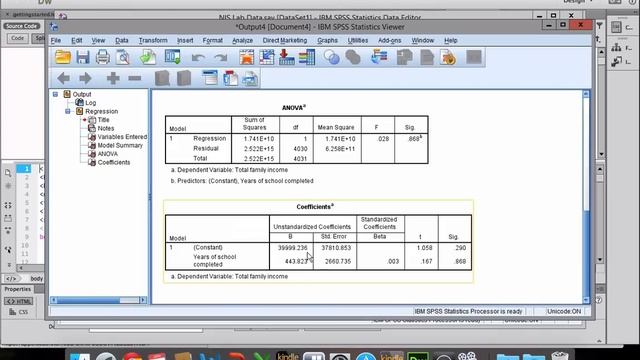Click the Code button in Dreamweaver window
This screenshot has height=360, width=640.
tap(17, 38)
